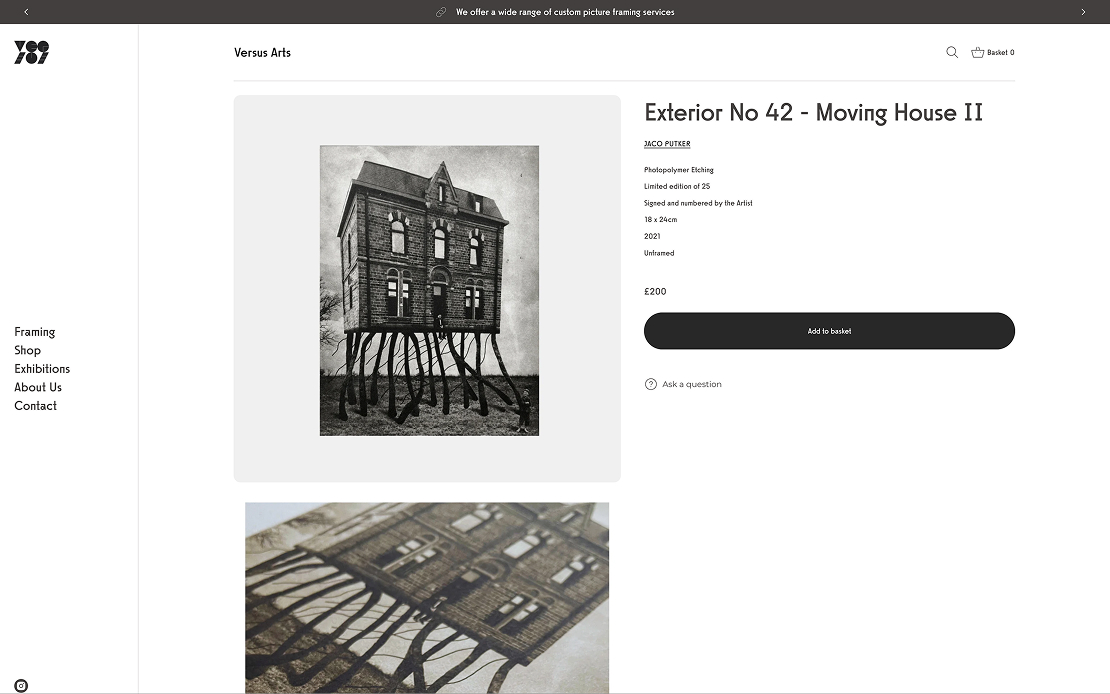1110x694 pixels.
Task: Click the previous announcement arrow
Action: pyautogui.click(x=26, y=12)
